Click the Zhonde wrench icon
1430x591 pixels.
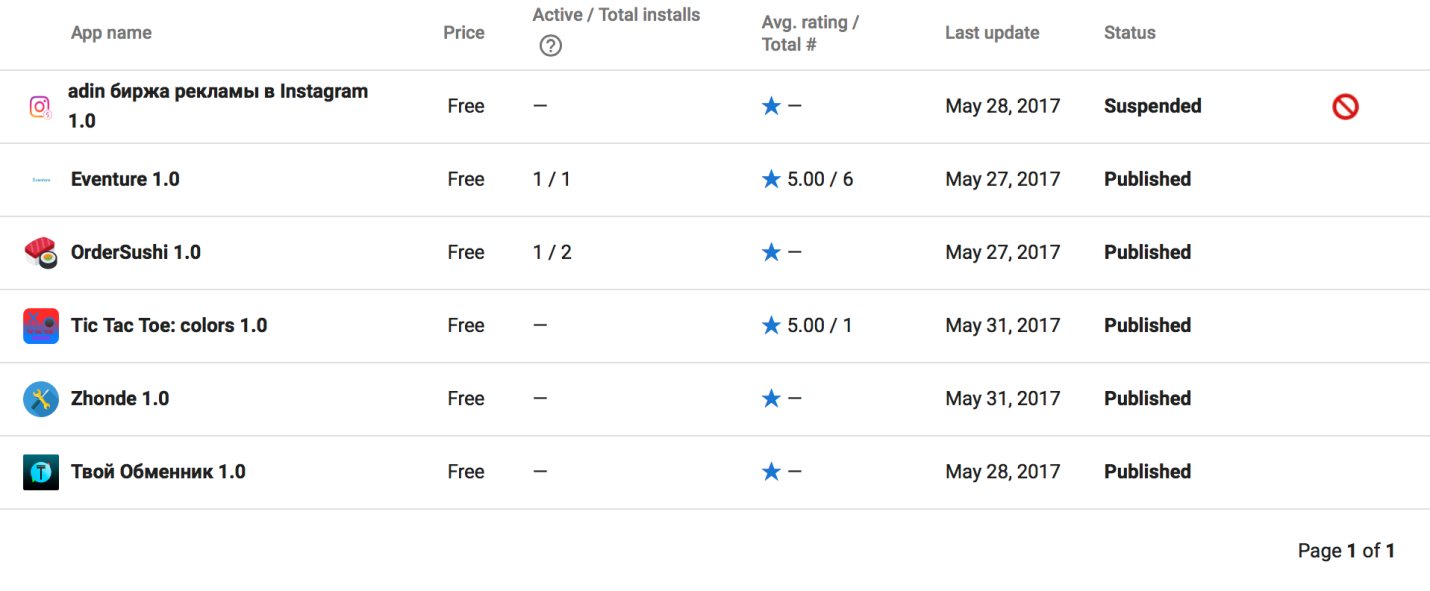click(x=41, y=399)
